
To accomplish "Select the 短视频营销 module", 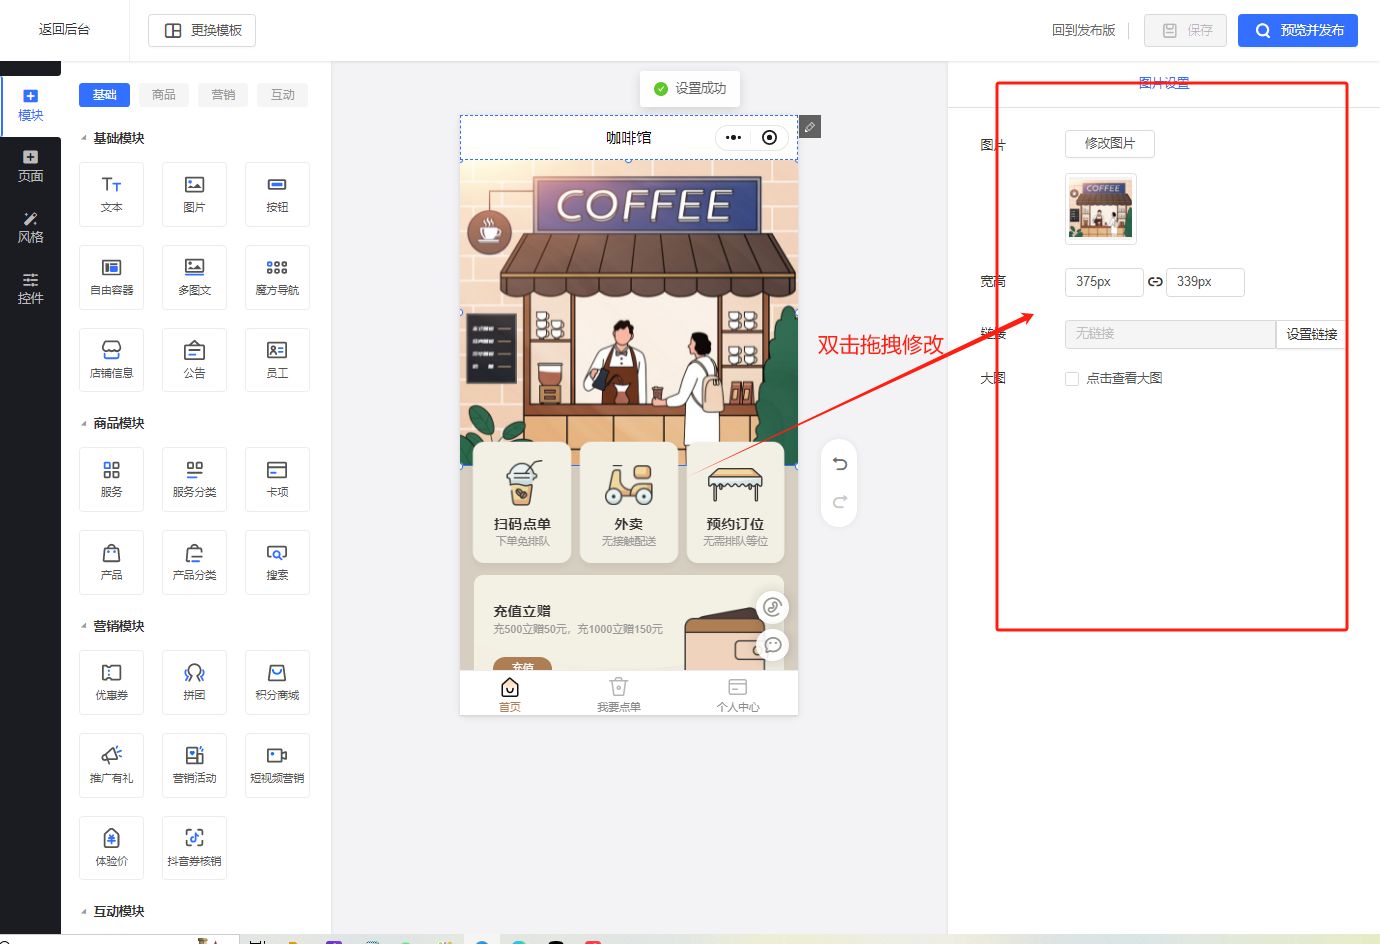I will tap(277, 765).
